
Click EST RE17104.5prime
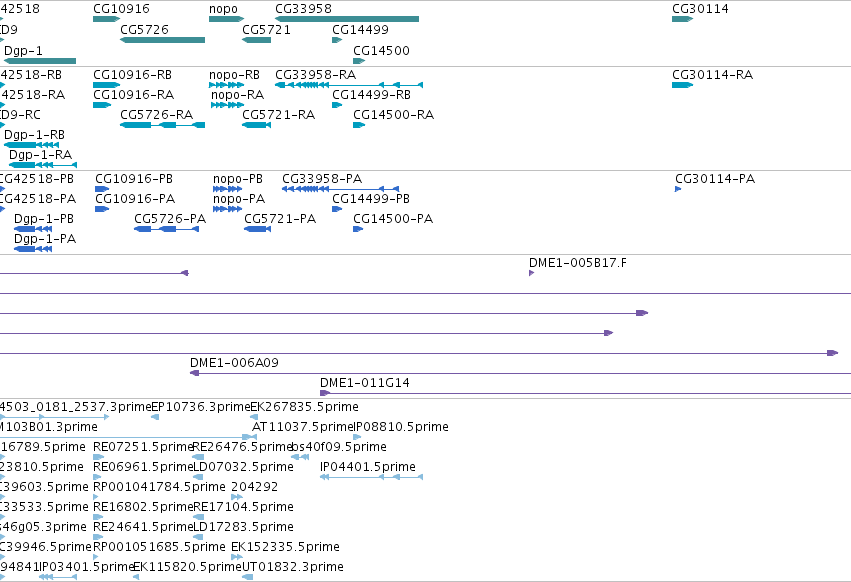198,517
